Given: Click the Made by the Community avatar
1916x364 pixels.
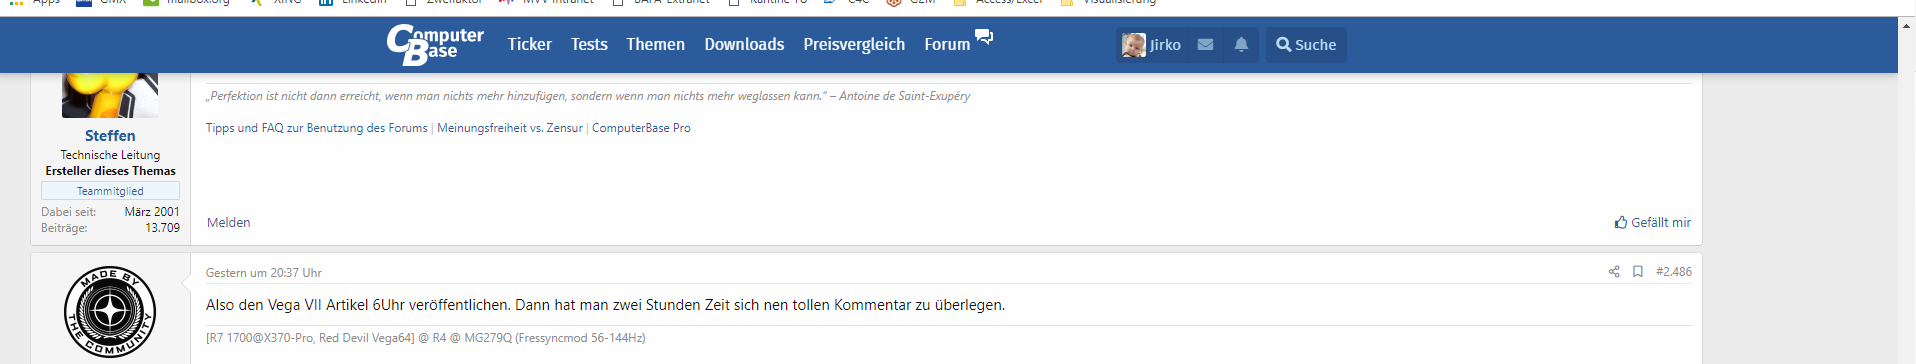Looking at the screenshot, I should pos(110,312).
